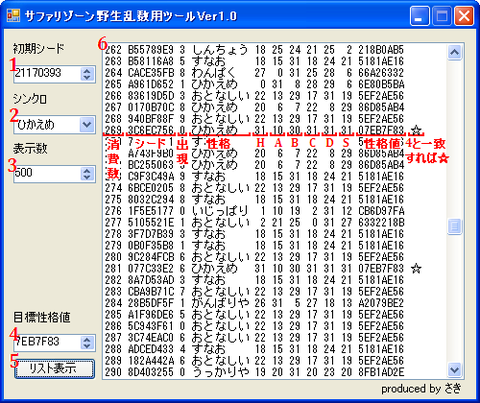Select list row 280 with seed 9C284FCB

coord(254,257)
